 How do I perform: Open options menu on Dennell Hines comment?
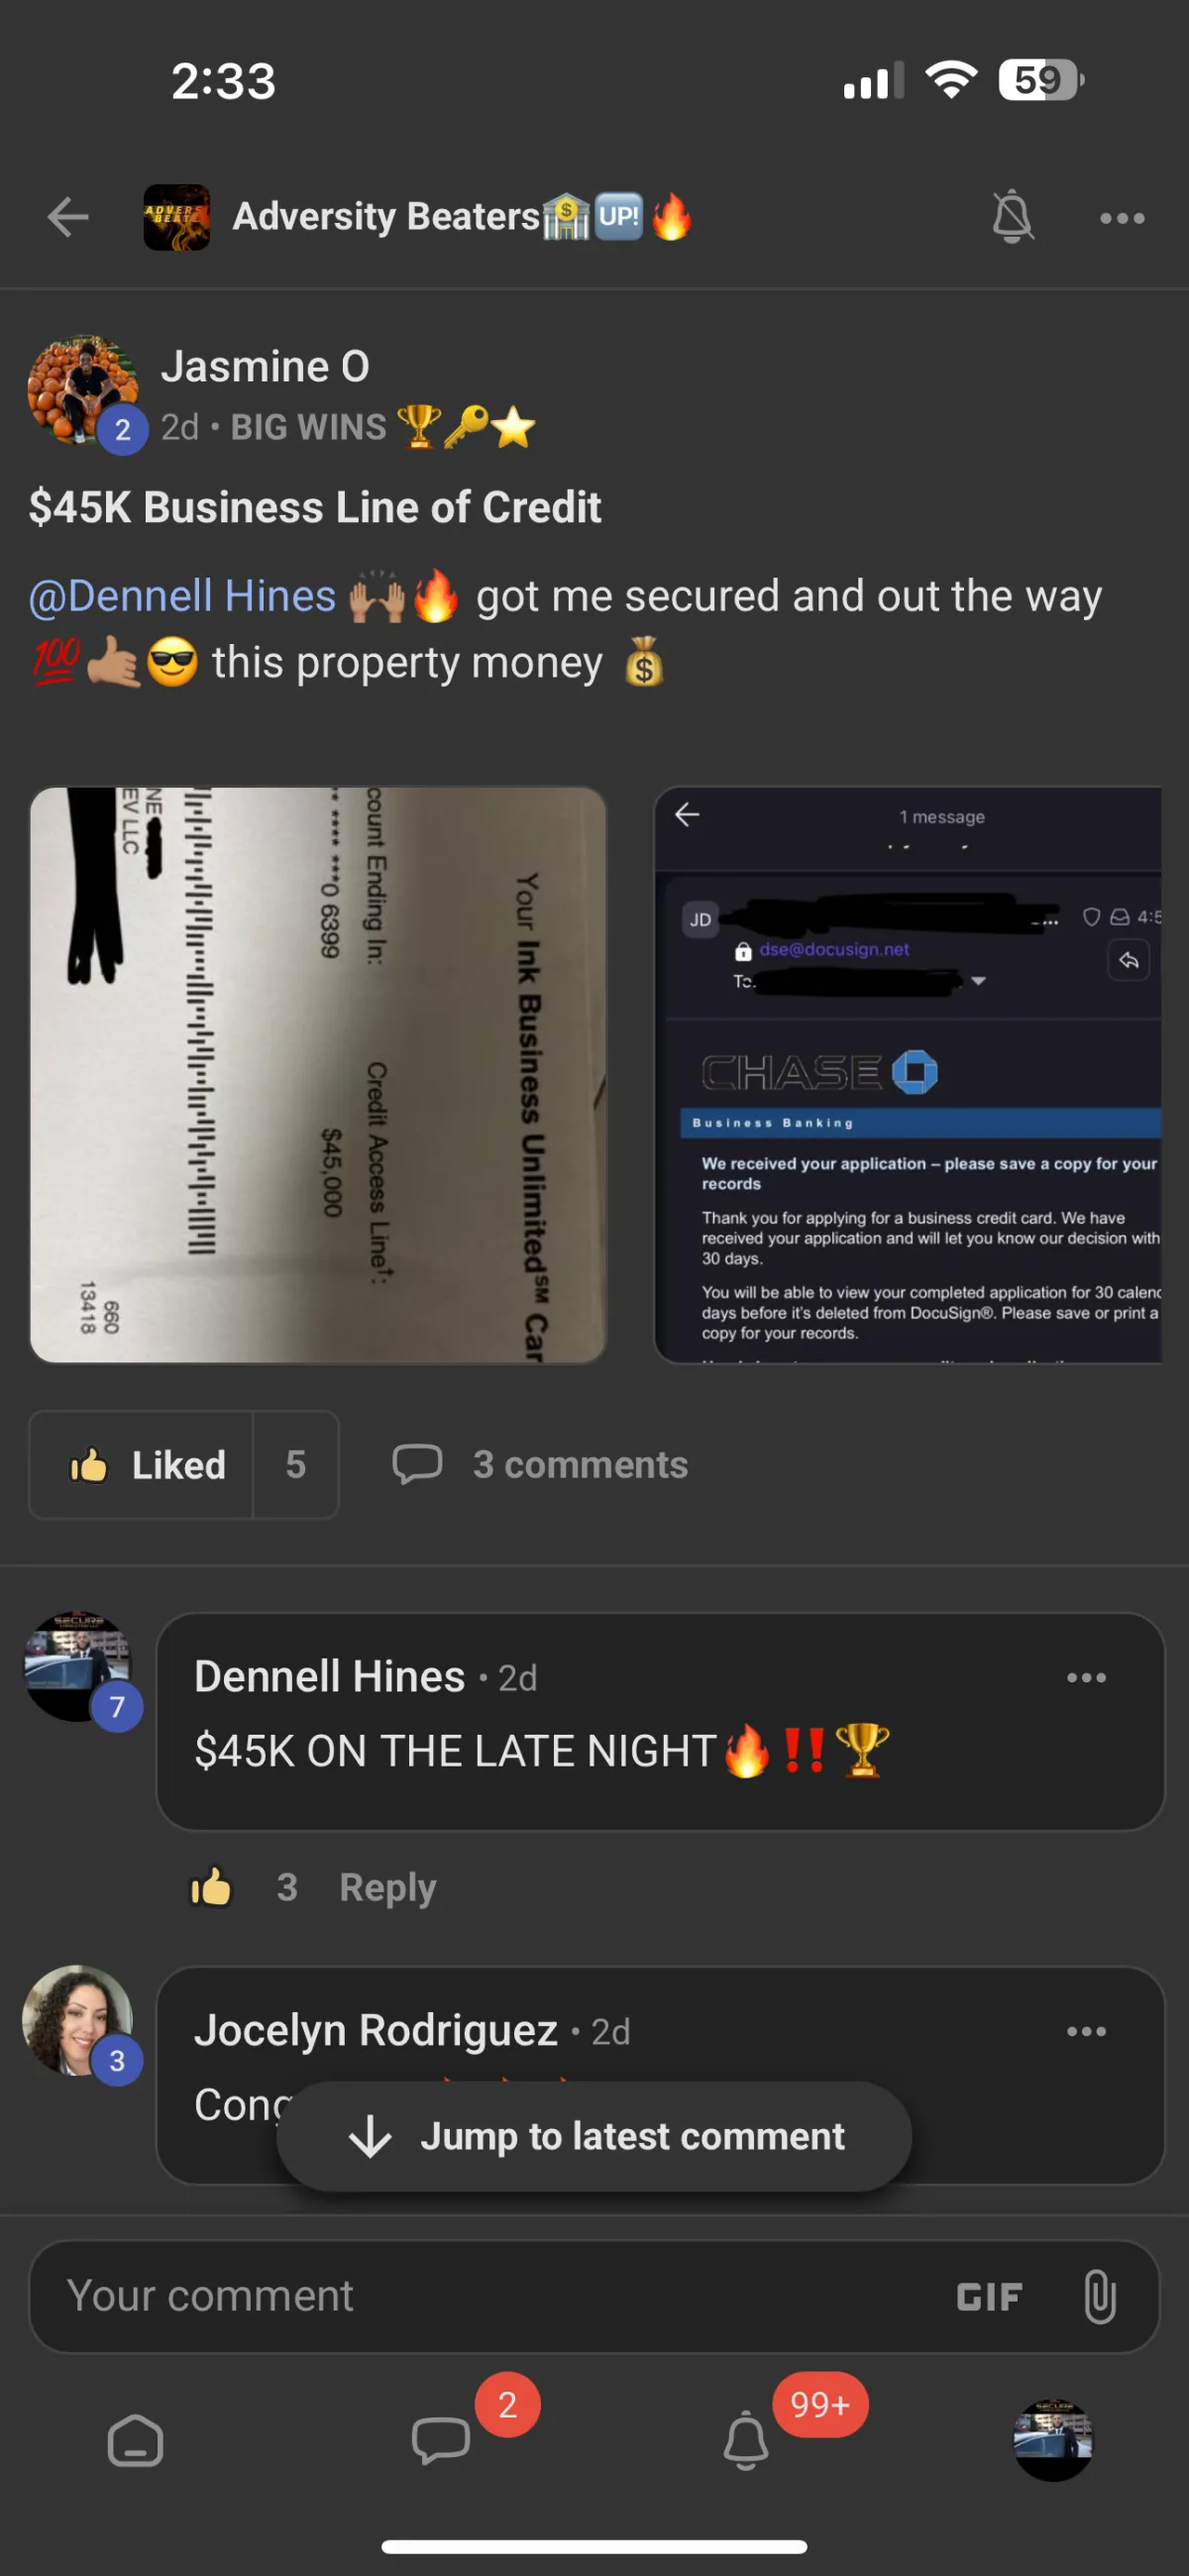[x=1086, y=1678]
